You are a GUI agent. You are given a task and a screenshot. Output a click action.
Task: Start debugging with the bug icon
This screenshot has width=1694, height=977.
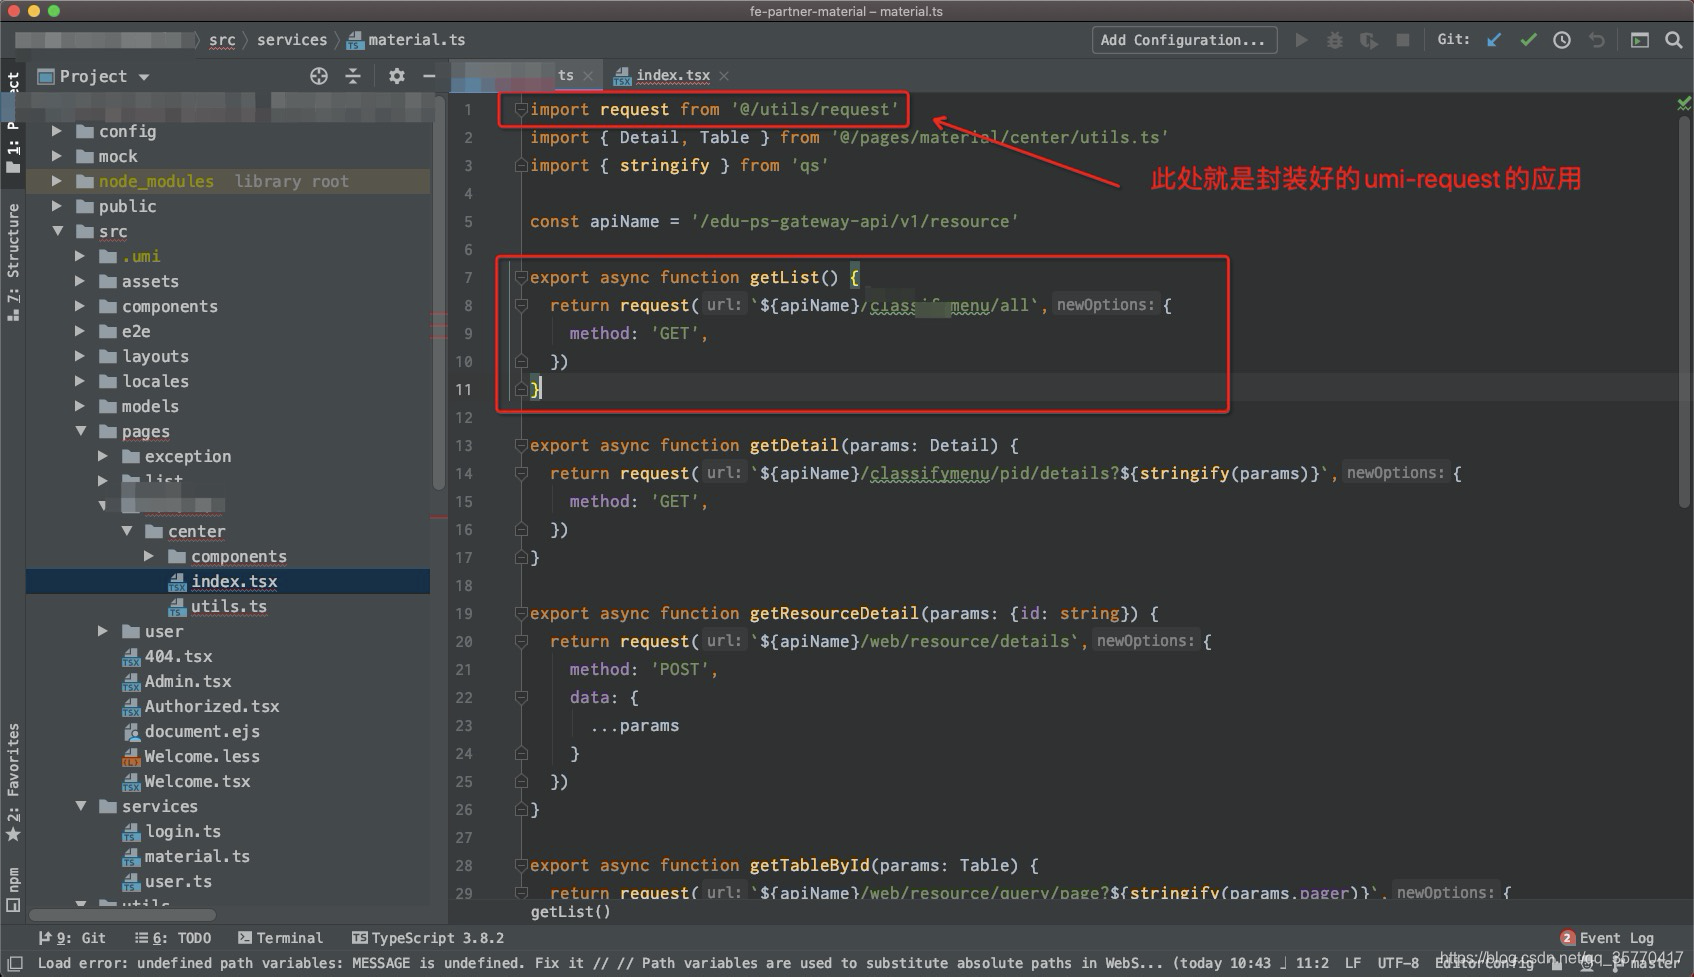click(x=1334, y=40)
